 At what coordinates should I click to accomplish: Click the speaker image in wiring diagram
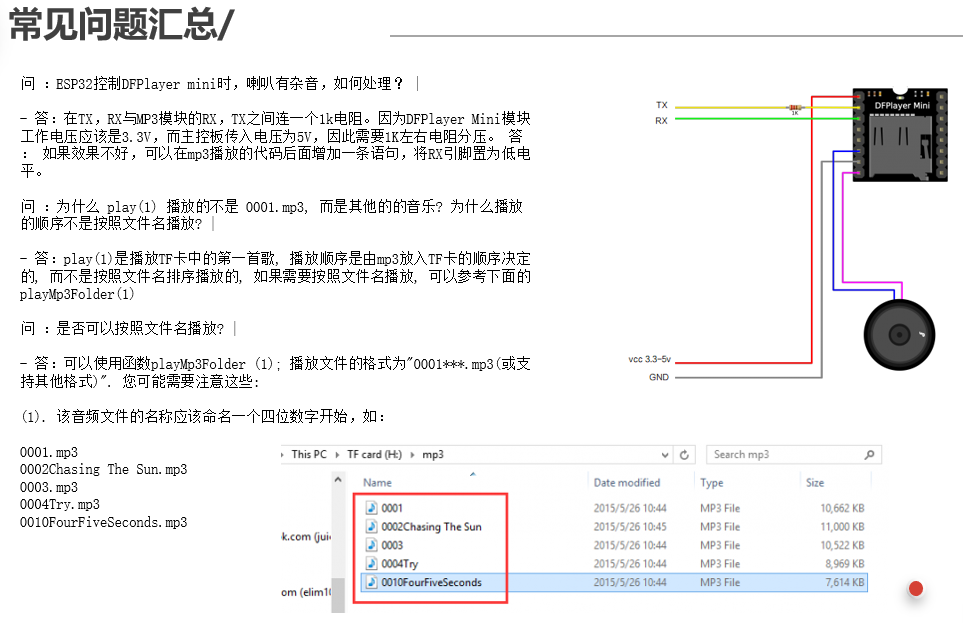pyautogui.click(x=899, y=335)
